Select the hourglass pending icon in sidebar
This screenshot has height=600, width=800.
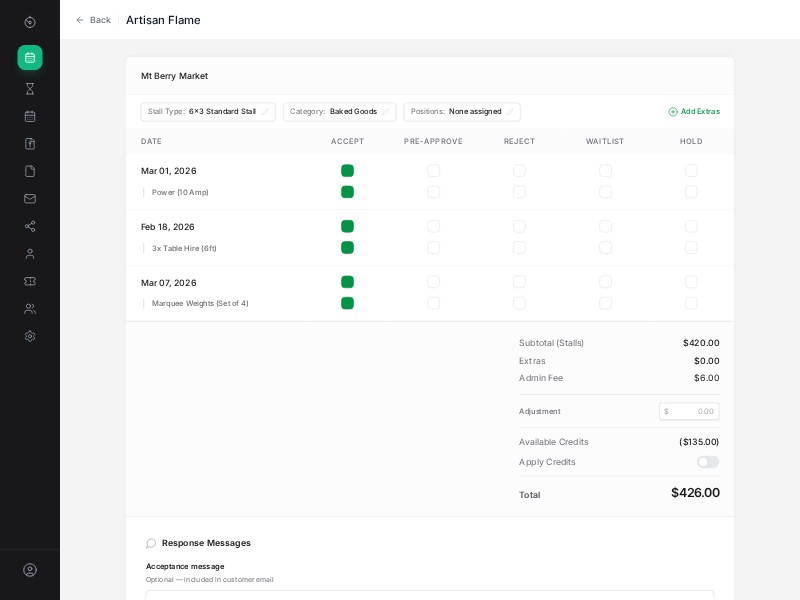point(30,88)
